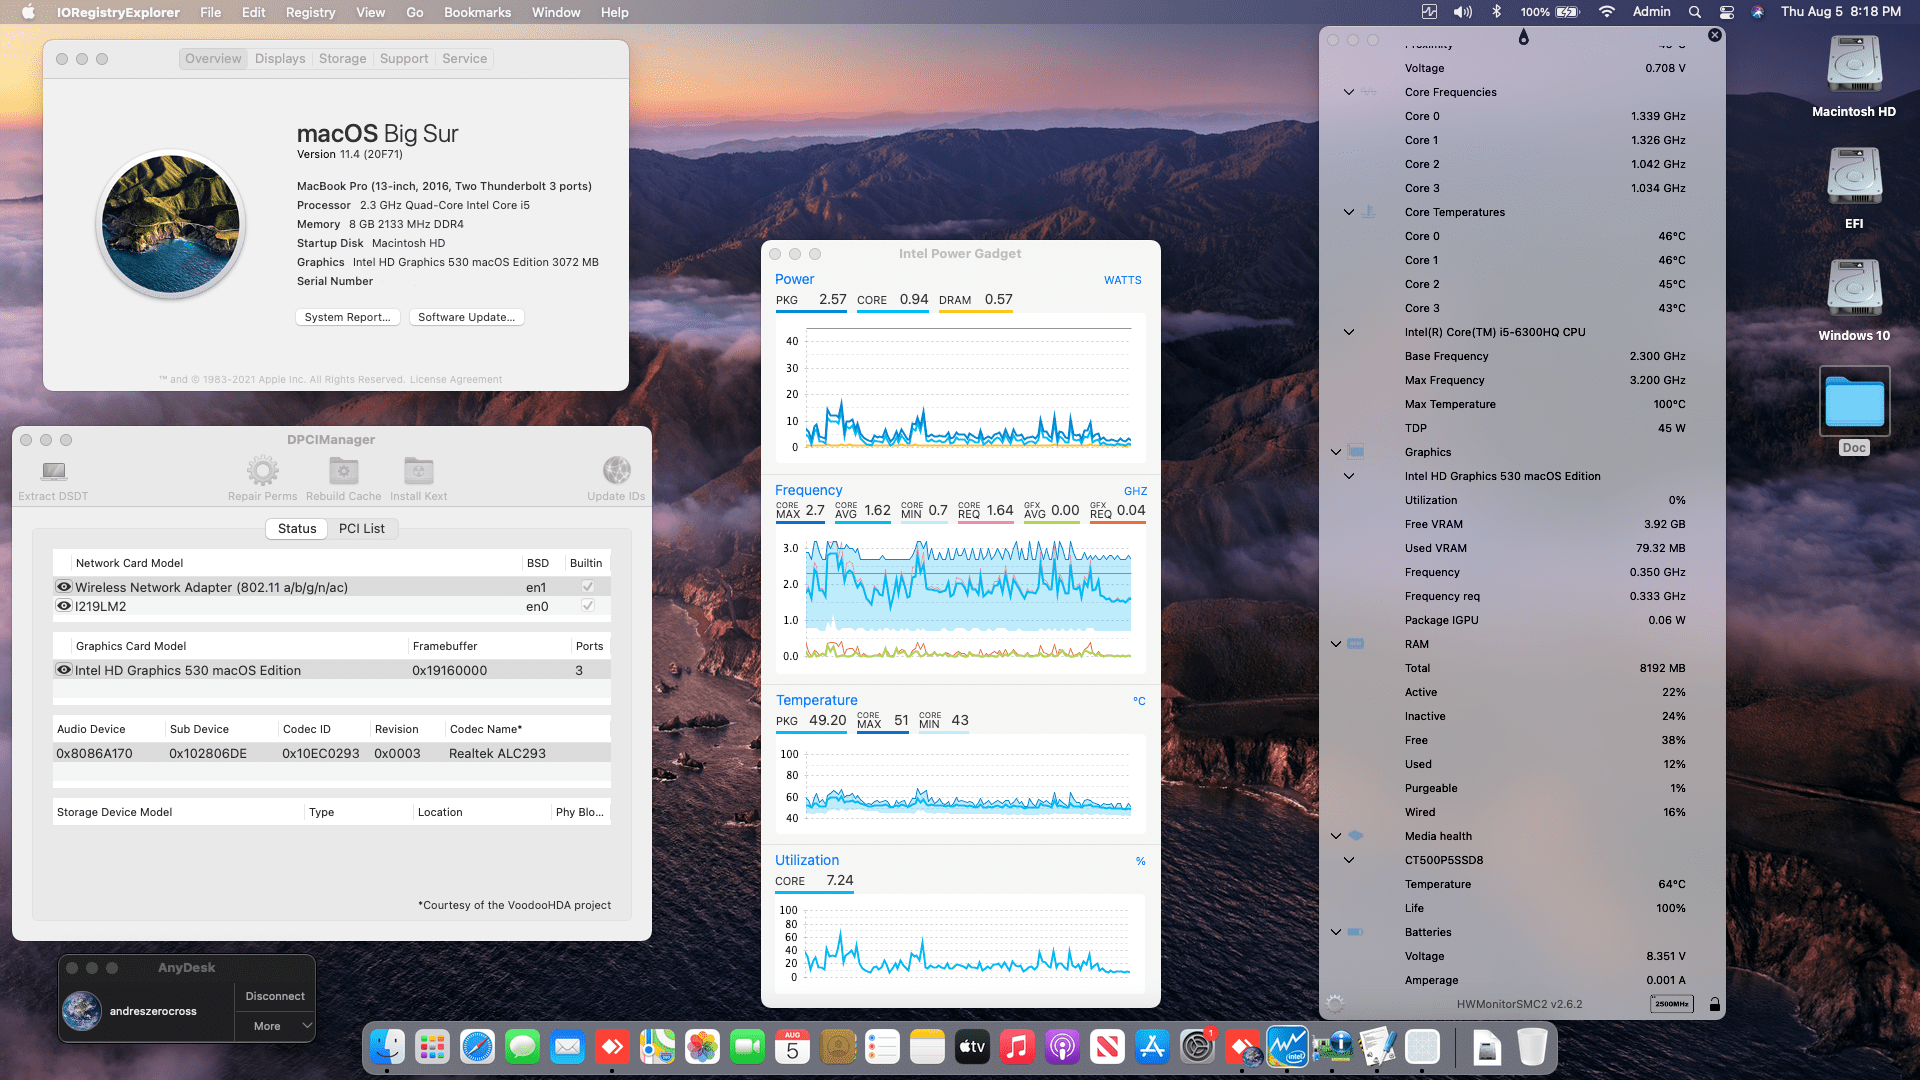Viewport: 1920px width, 1080px height.
Task: Click HWMonitorSMC2 settings gear icon
Action: (1335, 1003)
